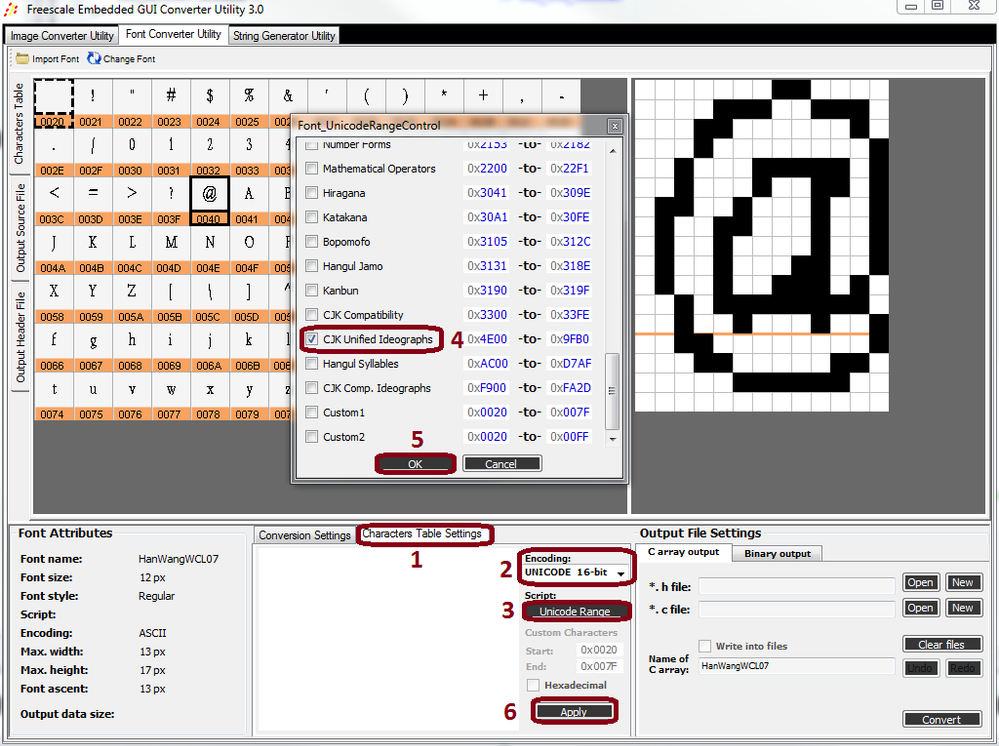999x746 pixels.
Task: Check the Hangul Jamo checkbox
Action: 312,266
